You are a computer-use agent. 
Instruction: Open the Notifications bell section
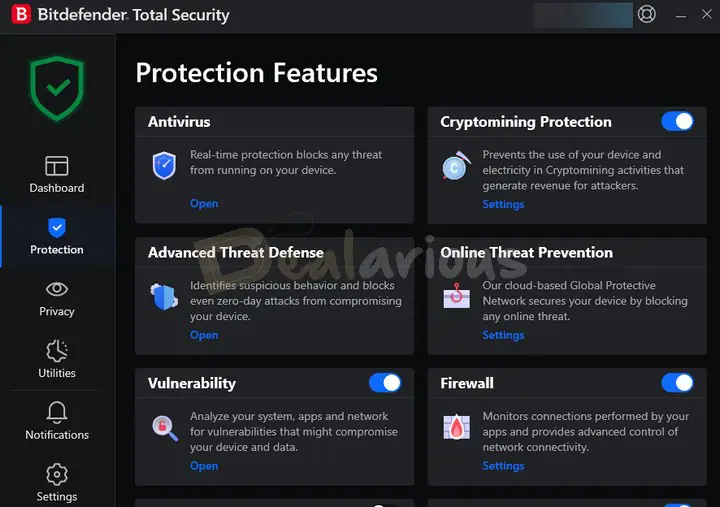click(x=57, y=421)
